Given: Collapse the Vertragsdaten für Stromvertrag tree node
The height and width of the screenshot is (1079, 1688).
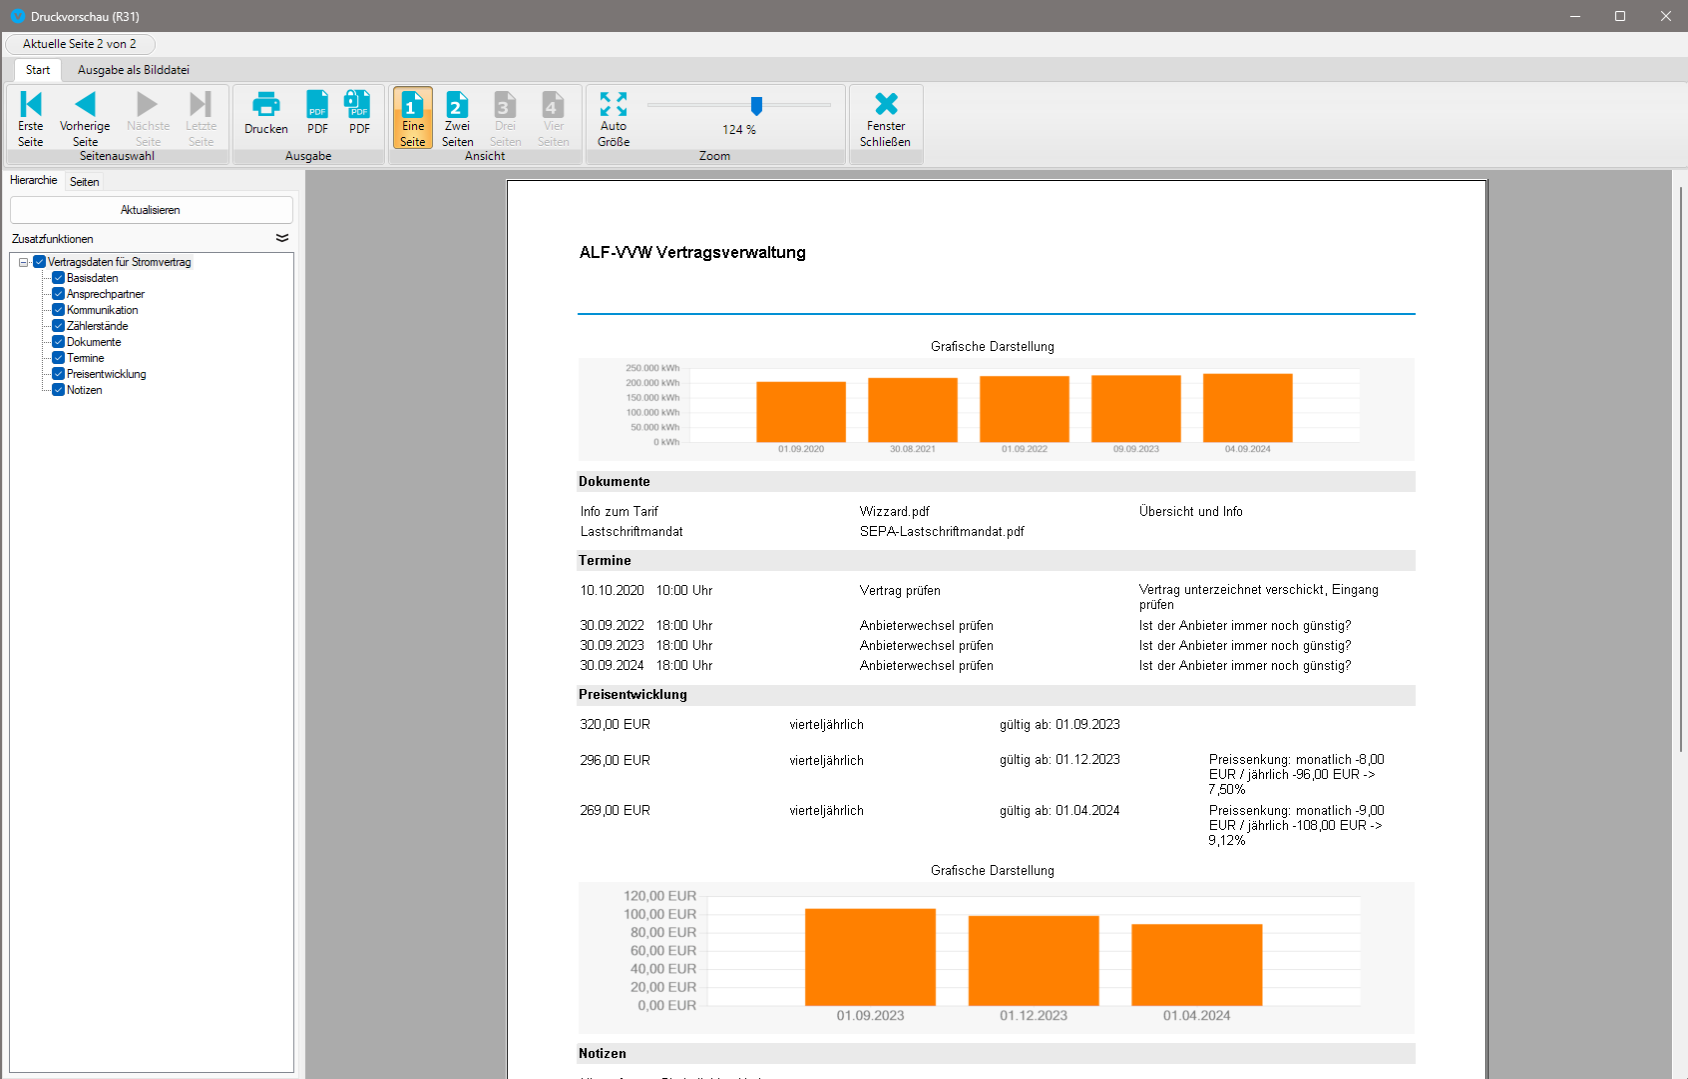Looking at the screenshot, I should (x=24, y=262).
